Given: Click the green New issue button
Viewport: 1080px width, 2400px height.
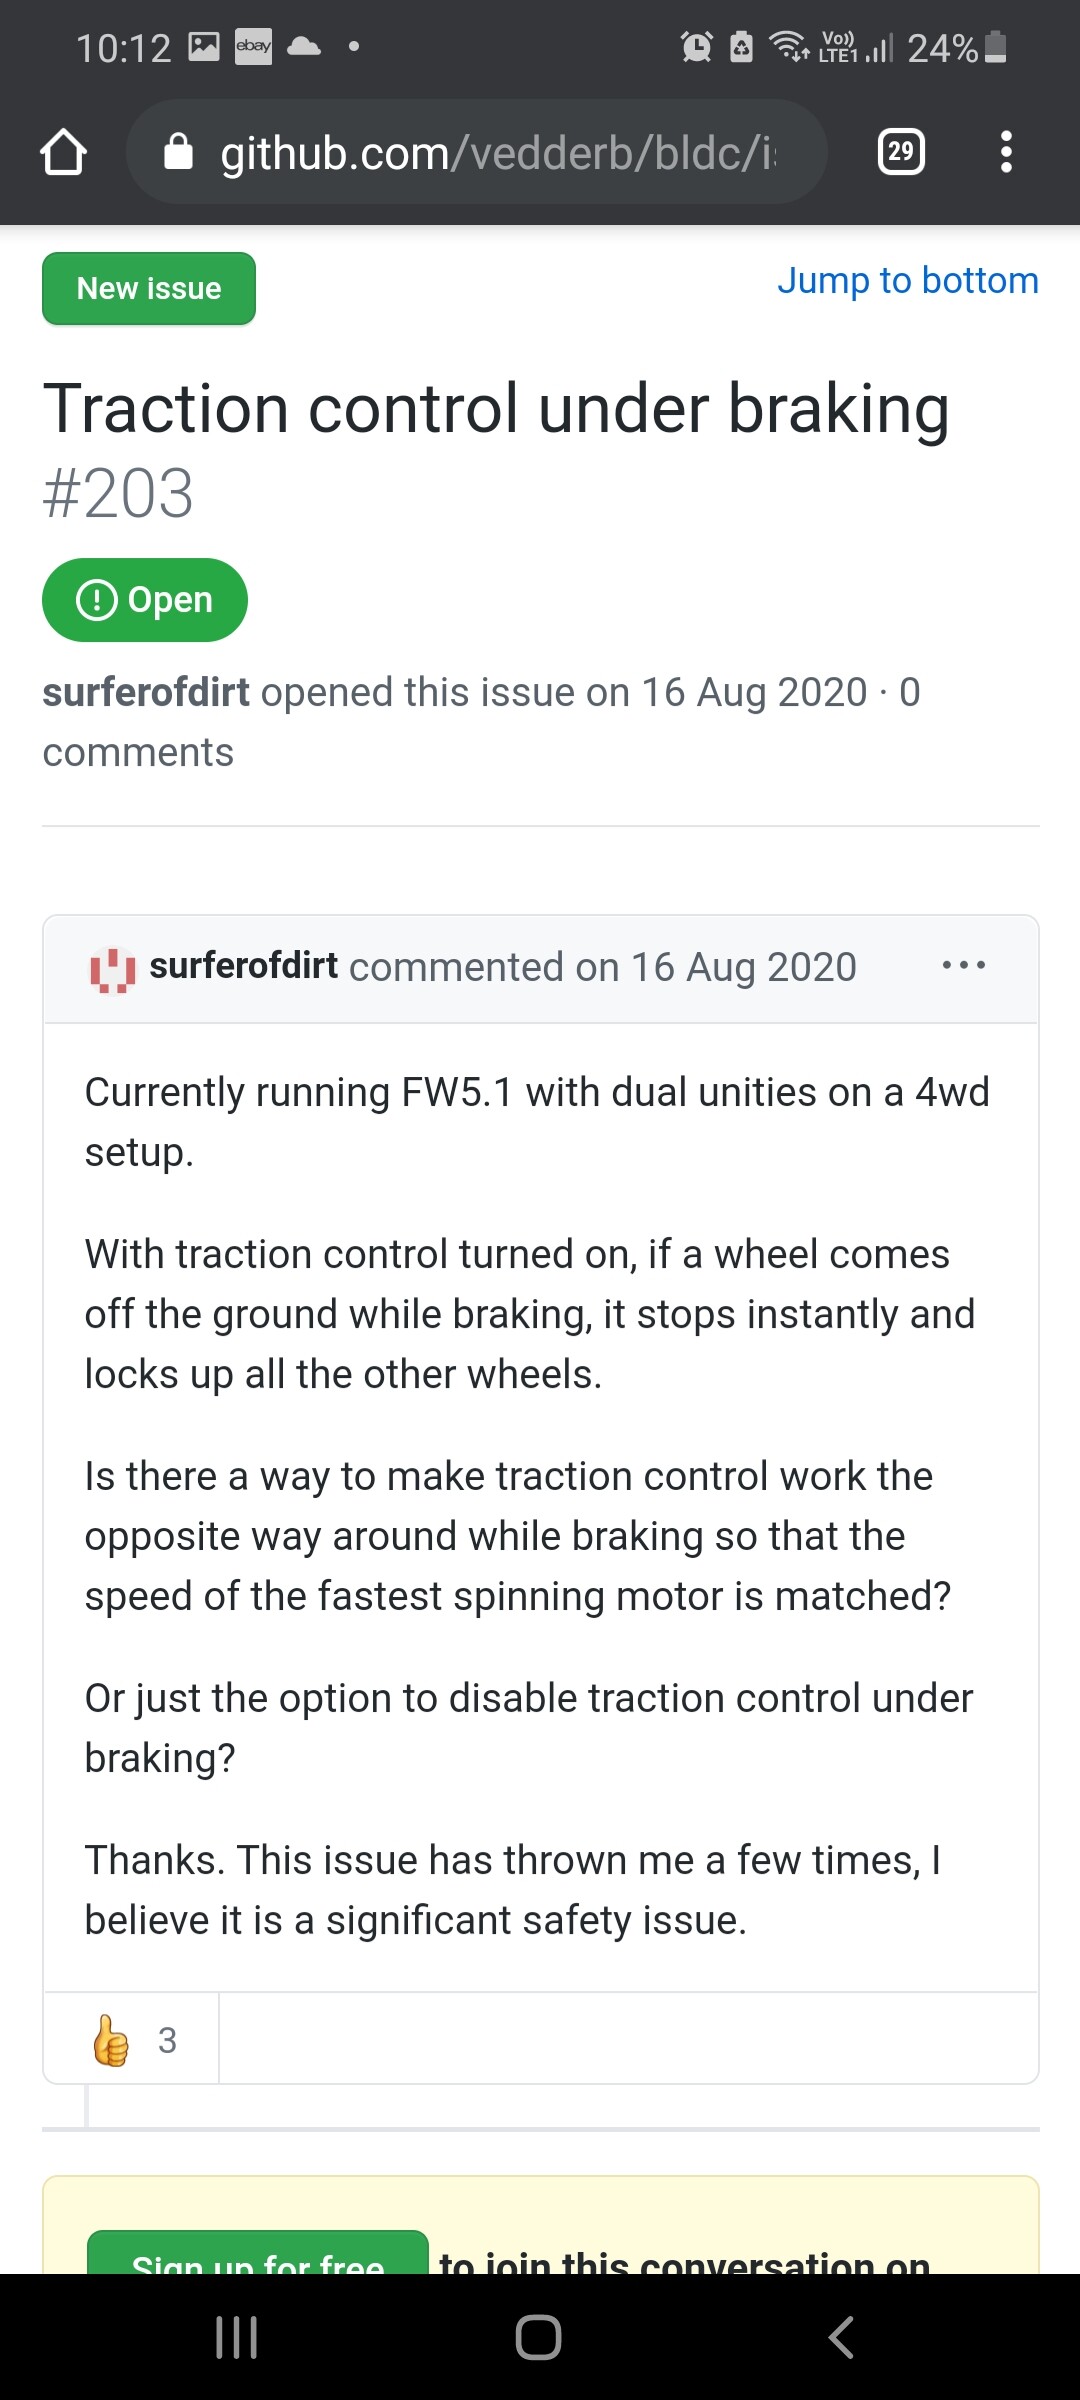Looking at the screenshot, I should click(x=149, y=288).
